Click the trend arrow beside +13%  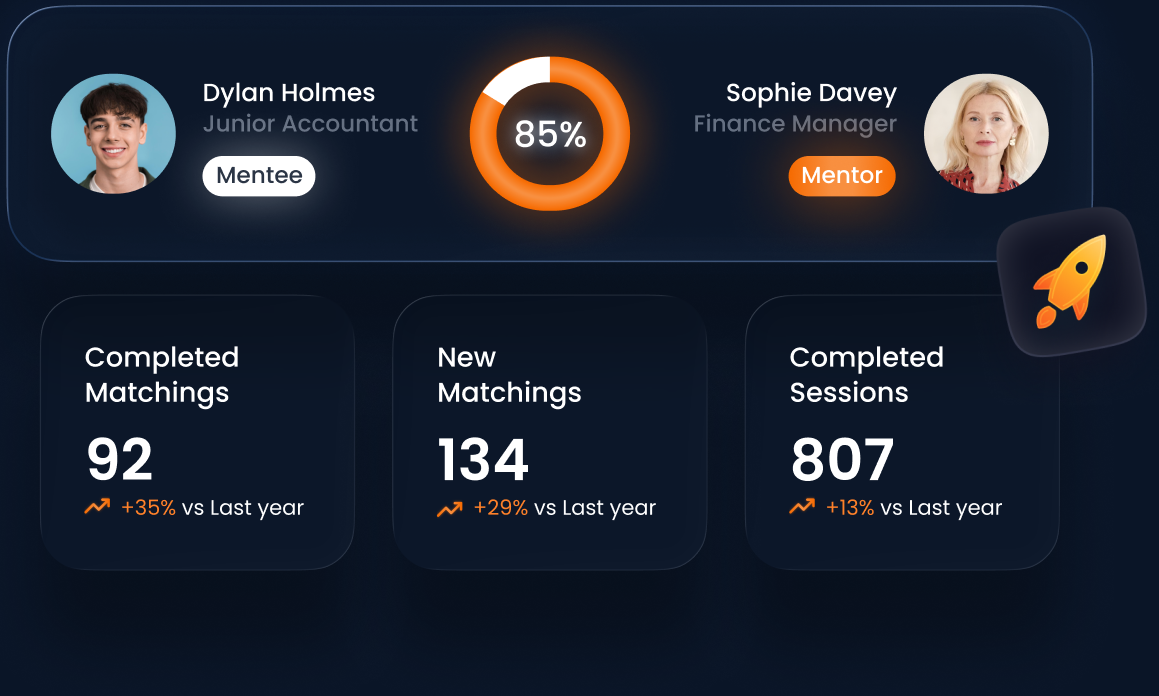pos(802,506)
